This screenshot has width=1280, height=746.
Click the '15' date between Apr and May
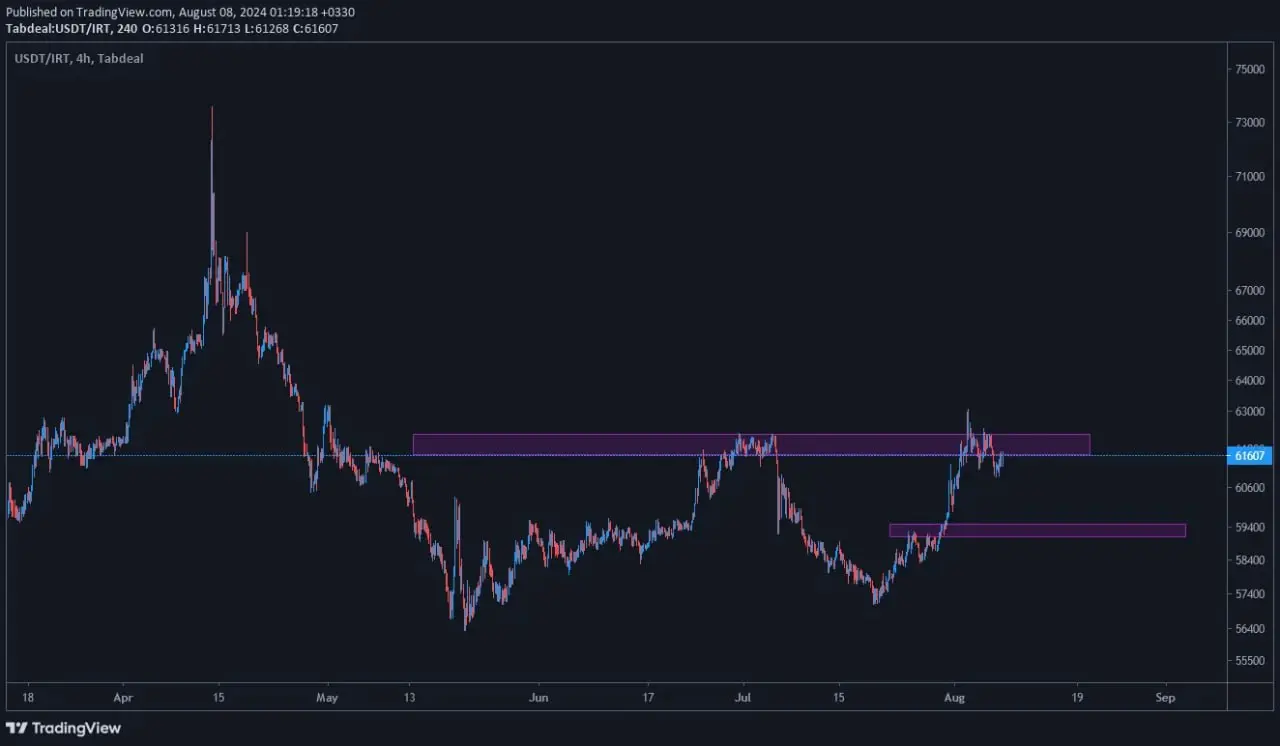click(218, 697)
